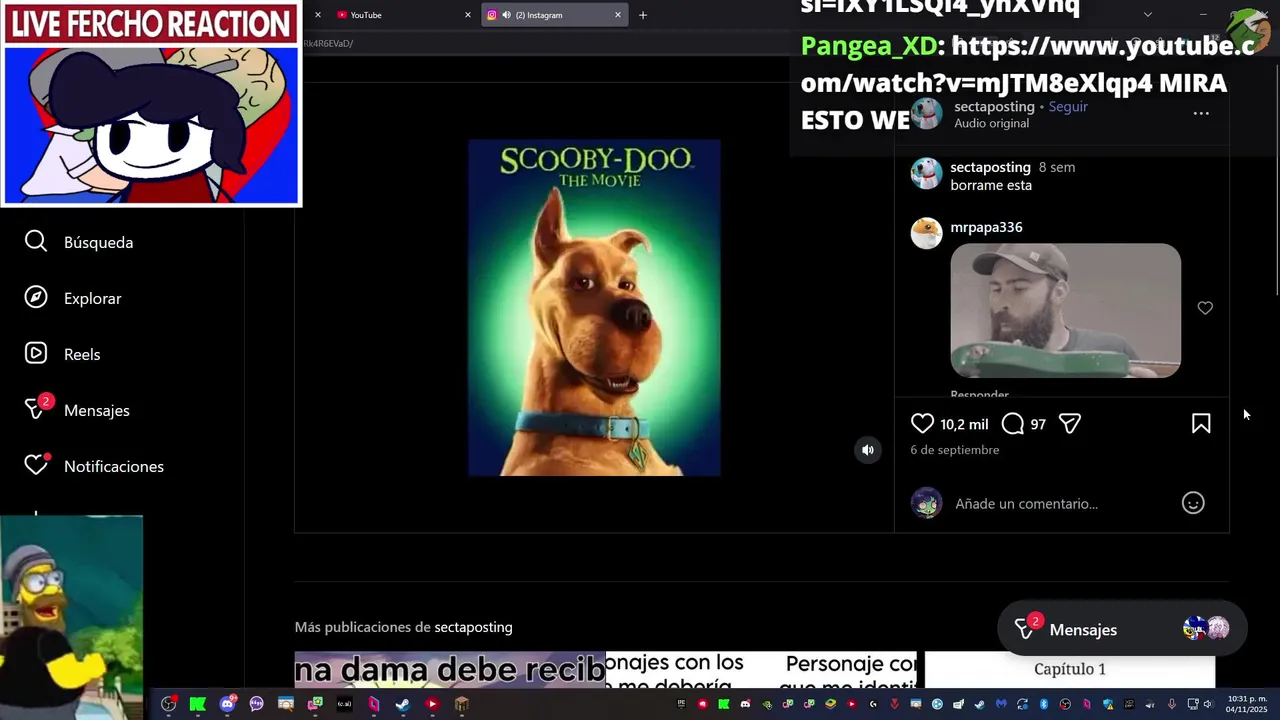Open the floating Mensajes popup button

1122,629
